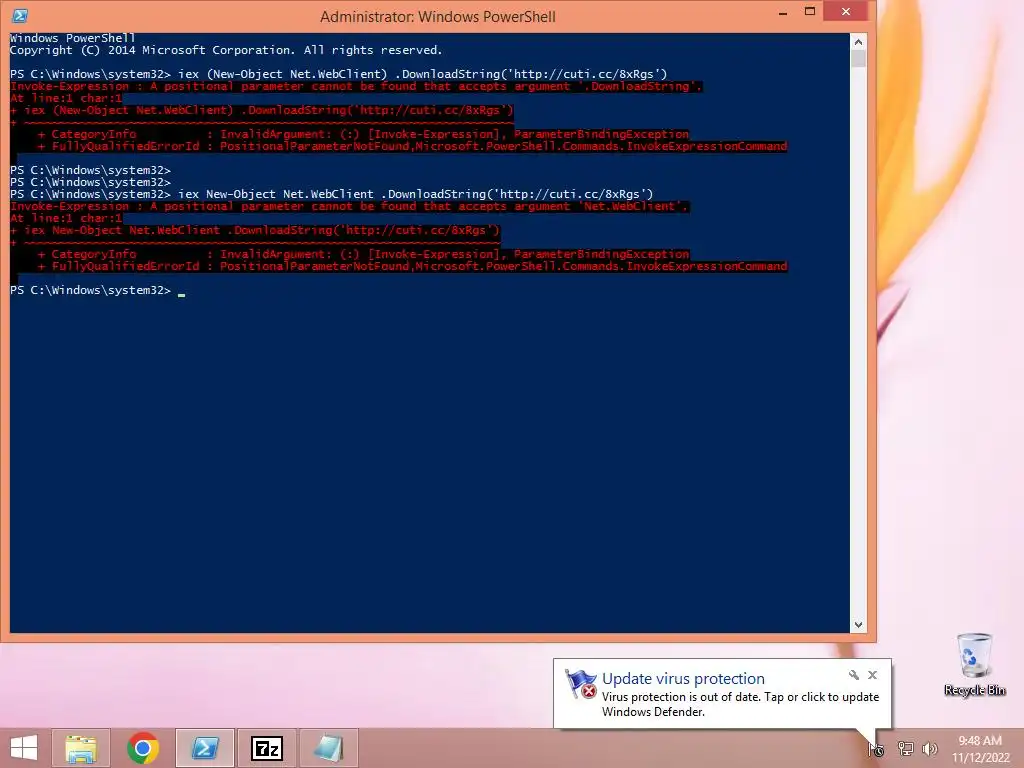Maximize the PowerShell window
Image resolution: width=1024 pixels, height=768 pixels.
pos(810,12)
